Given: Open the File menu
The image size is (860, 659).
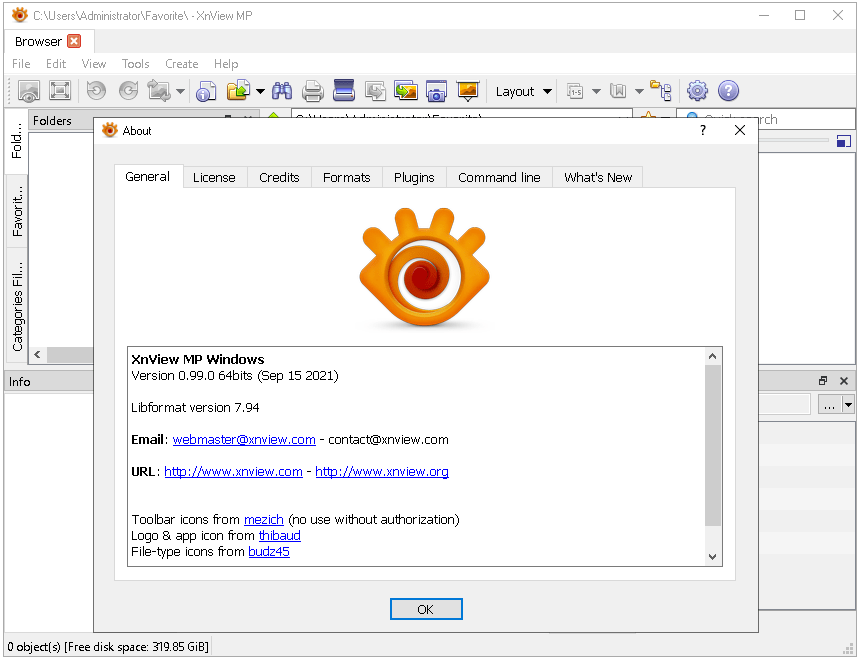Looking at the screenshot, I should [21, 64].
